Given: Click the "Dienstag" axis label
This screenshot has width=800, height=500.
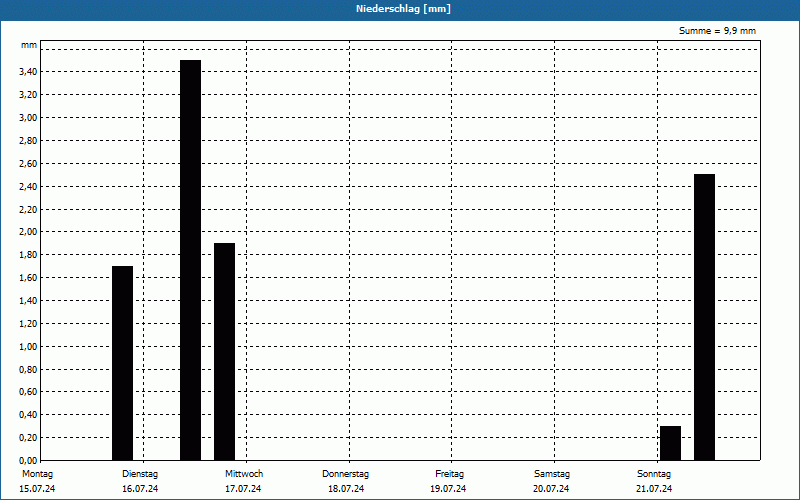Looking at the screenshot, I should click(x=140, y=474).
